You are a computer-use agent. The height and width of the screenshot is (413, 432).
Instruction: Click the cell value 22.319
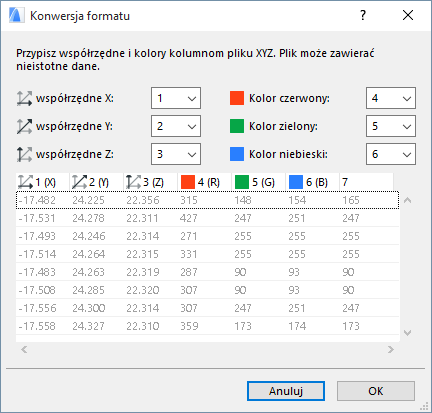point(143,272)
